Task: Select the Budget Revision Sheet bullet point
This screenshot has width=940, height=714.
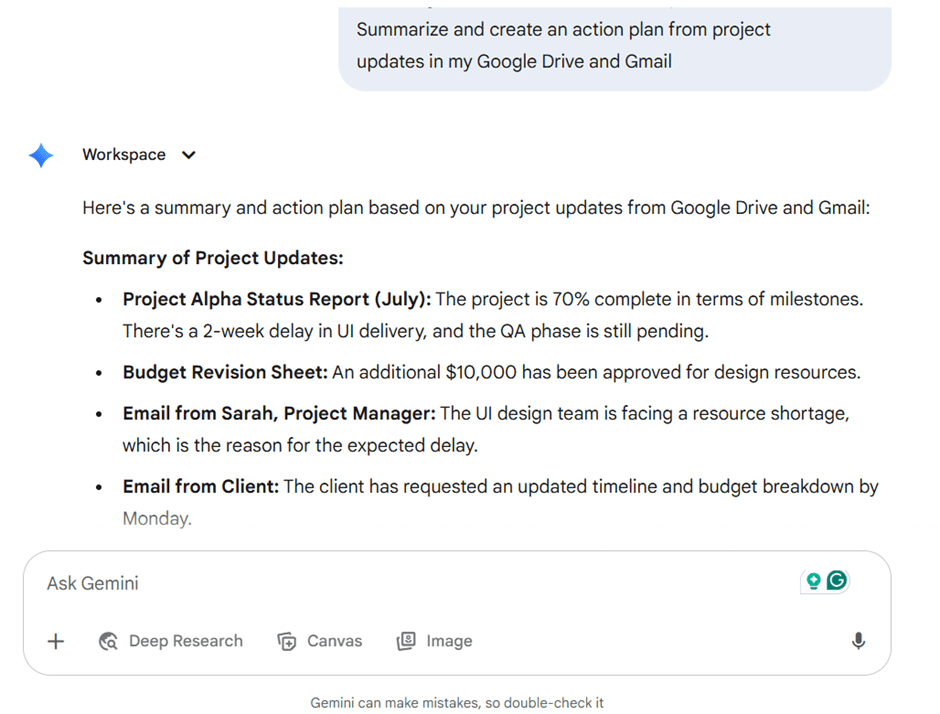Action: [490, 372]
